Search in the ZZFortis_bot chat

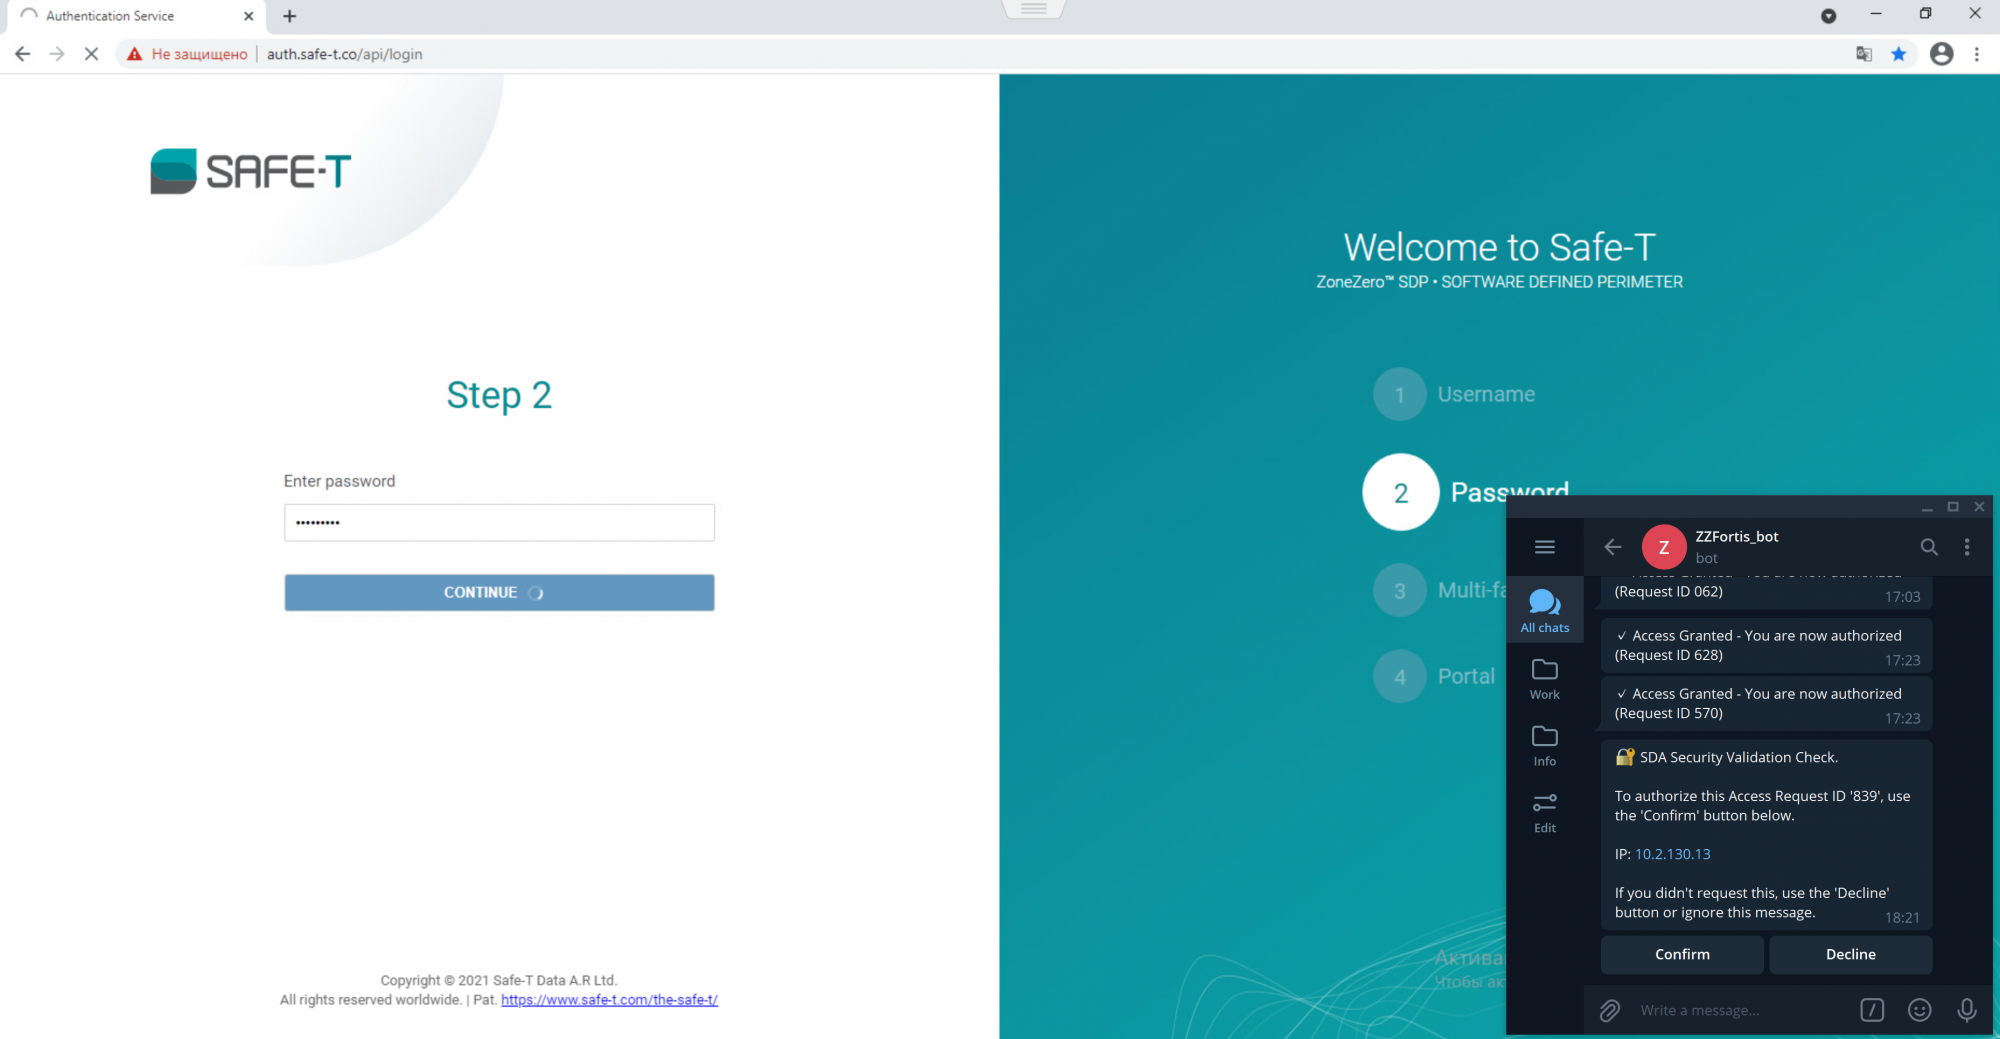tap(1929, 547)
